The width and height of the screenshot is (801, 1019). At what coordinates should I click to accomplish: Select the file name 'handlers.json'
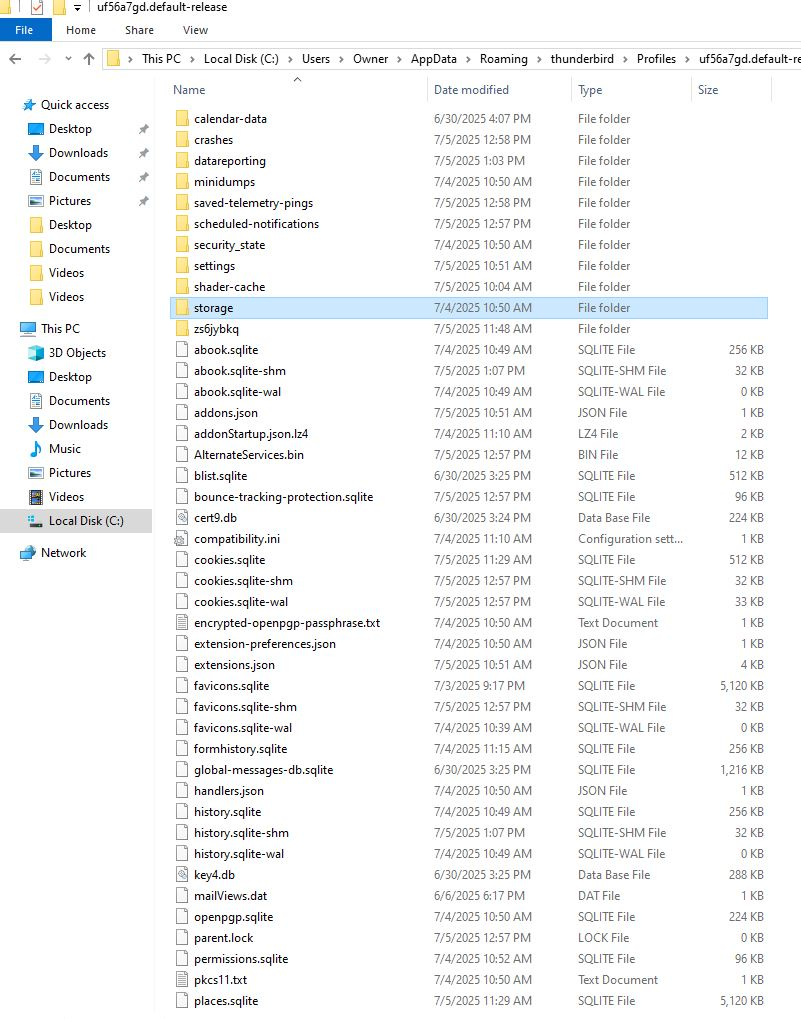(x=229, y=790)
